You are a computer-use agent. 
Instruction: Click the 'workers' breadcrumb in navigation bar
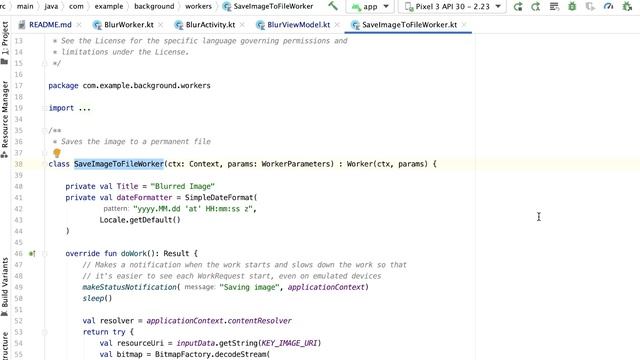pos(198,7)
